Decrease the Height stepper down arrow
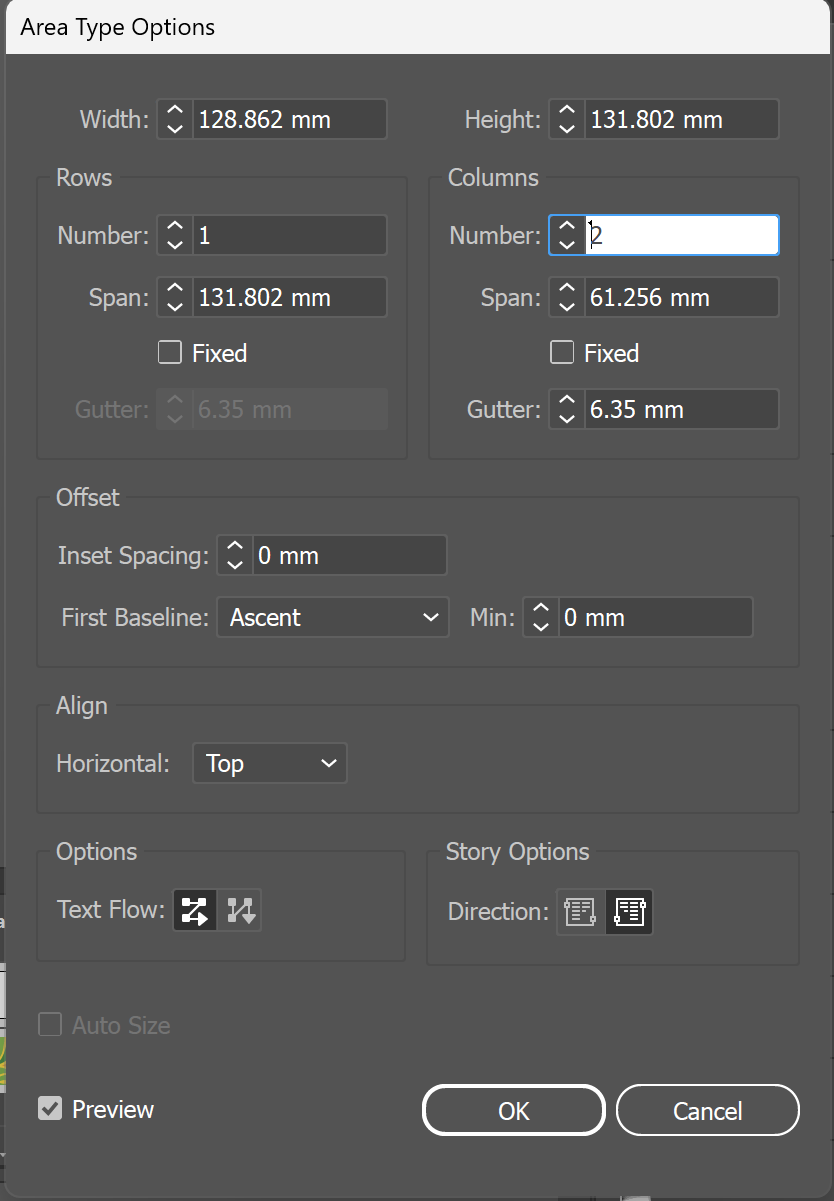This screenshot has height=1201, width=834. (x=567, y=129)
